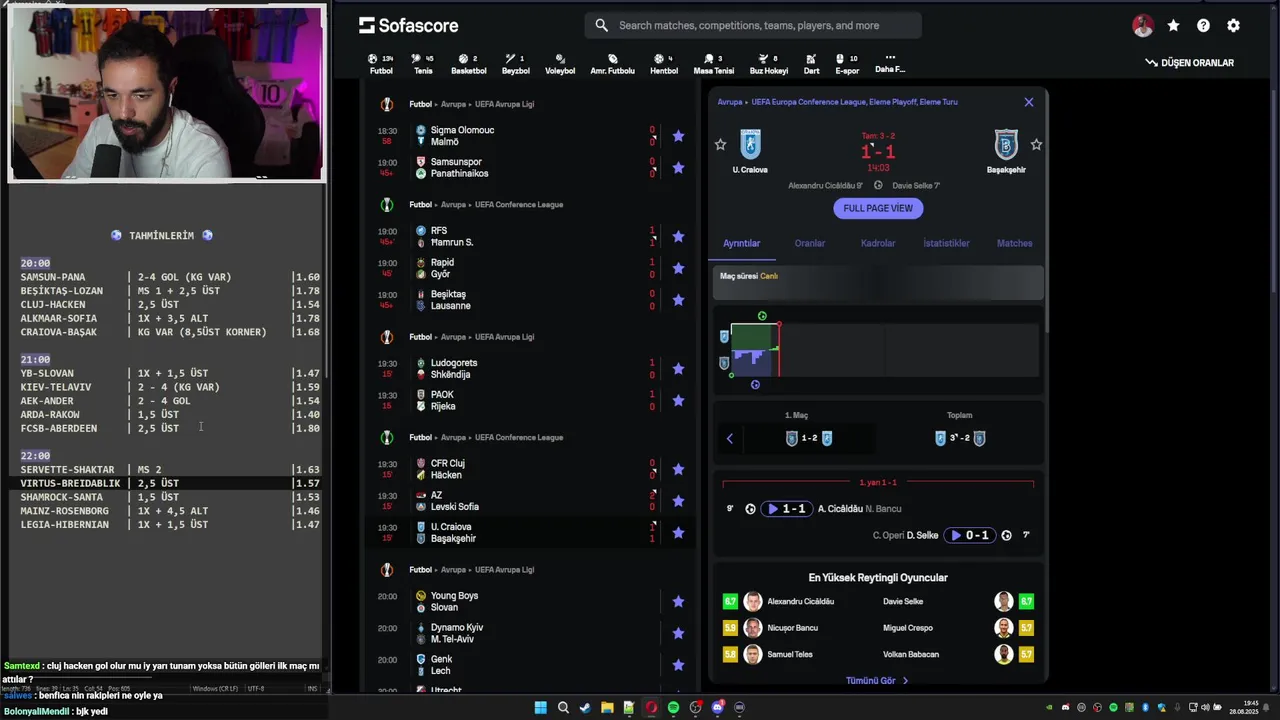Play the 1-1 Cicâldău goal video
The height and width of the screenshot is (720, 1280).
786,509
